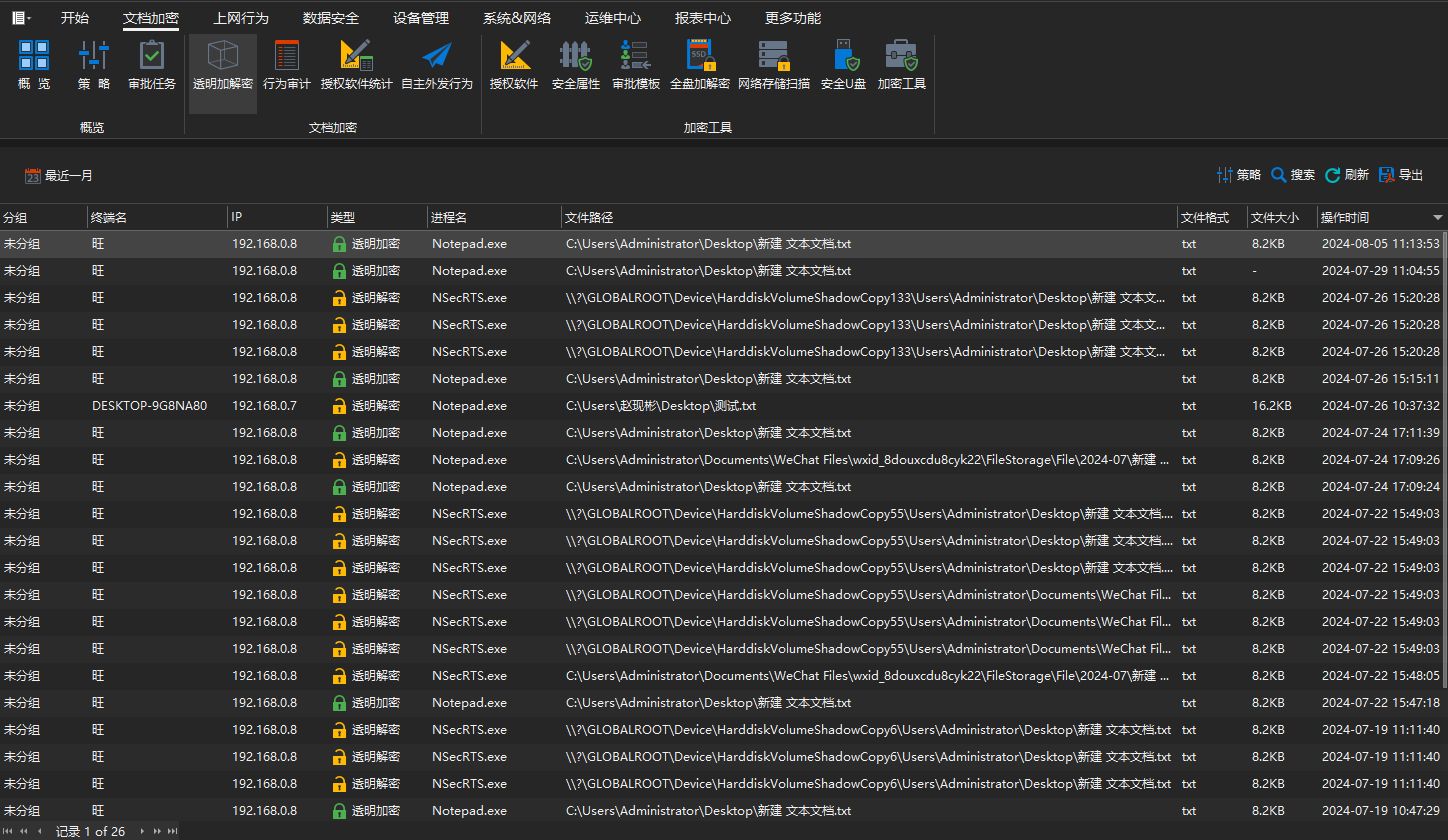Sort by the 类型 column header
The width and height of the screenshot is (1448, 840).
pyautogui.click(x=378, y=217)
